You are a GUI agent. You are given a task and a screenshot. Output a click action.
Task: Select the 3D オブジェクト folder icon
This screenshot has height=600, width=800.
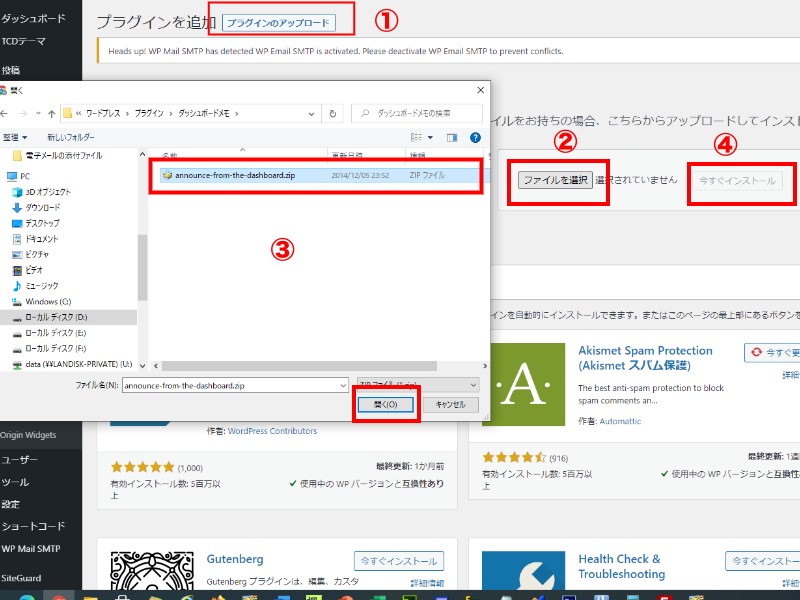pyautogui.click(x=17, y=191)
